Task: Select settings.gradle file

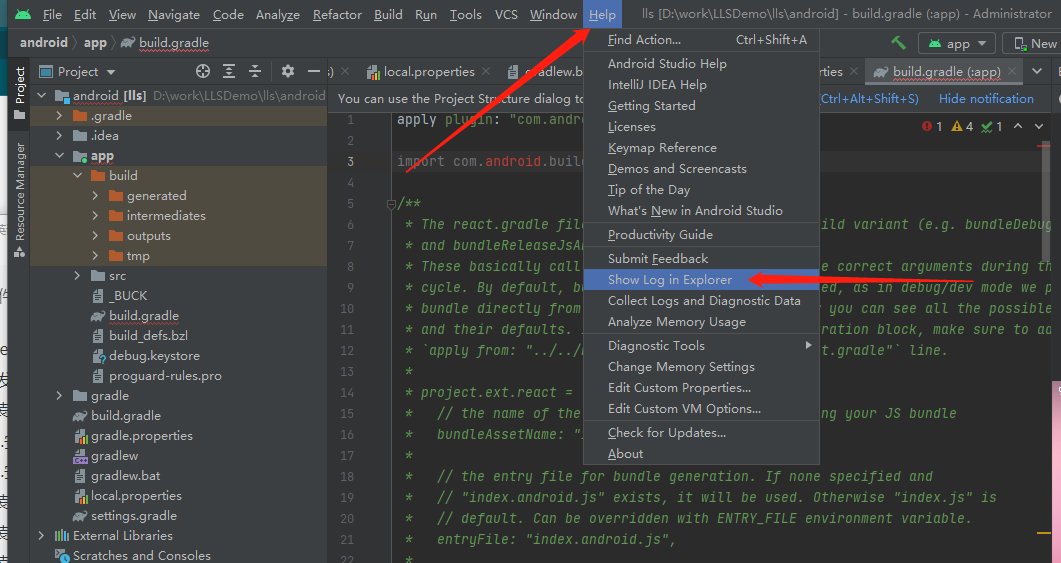Action: pos(134,516)
